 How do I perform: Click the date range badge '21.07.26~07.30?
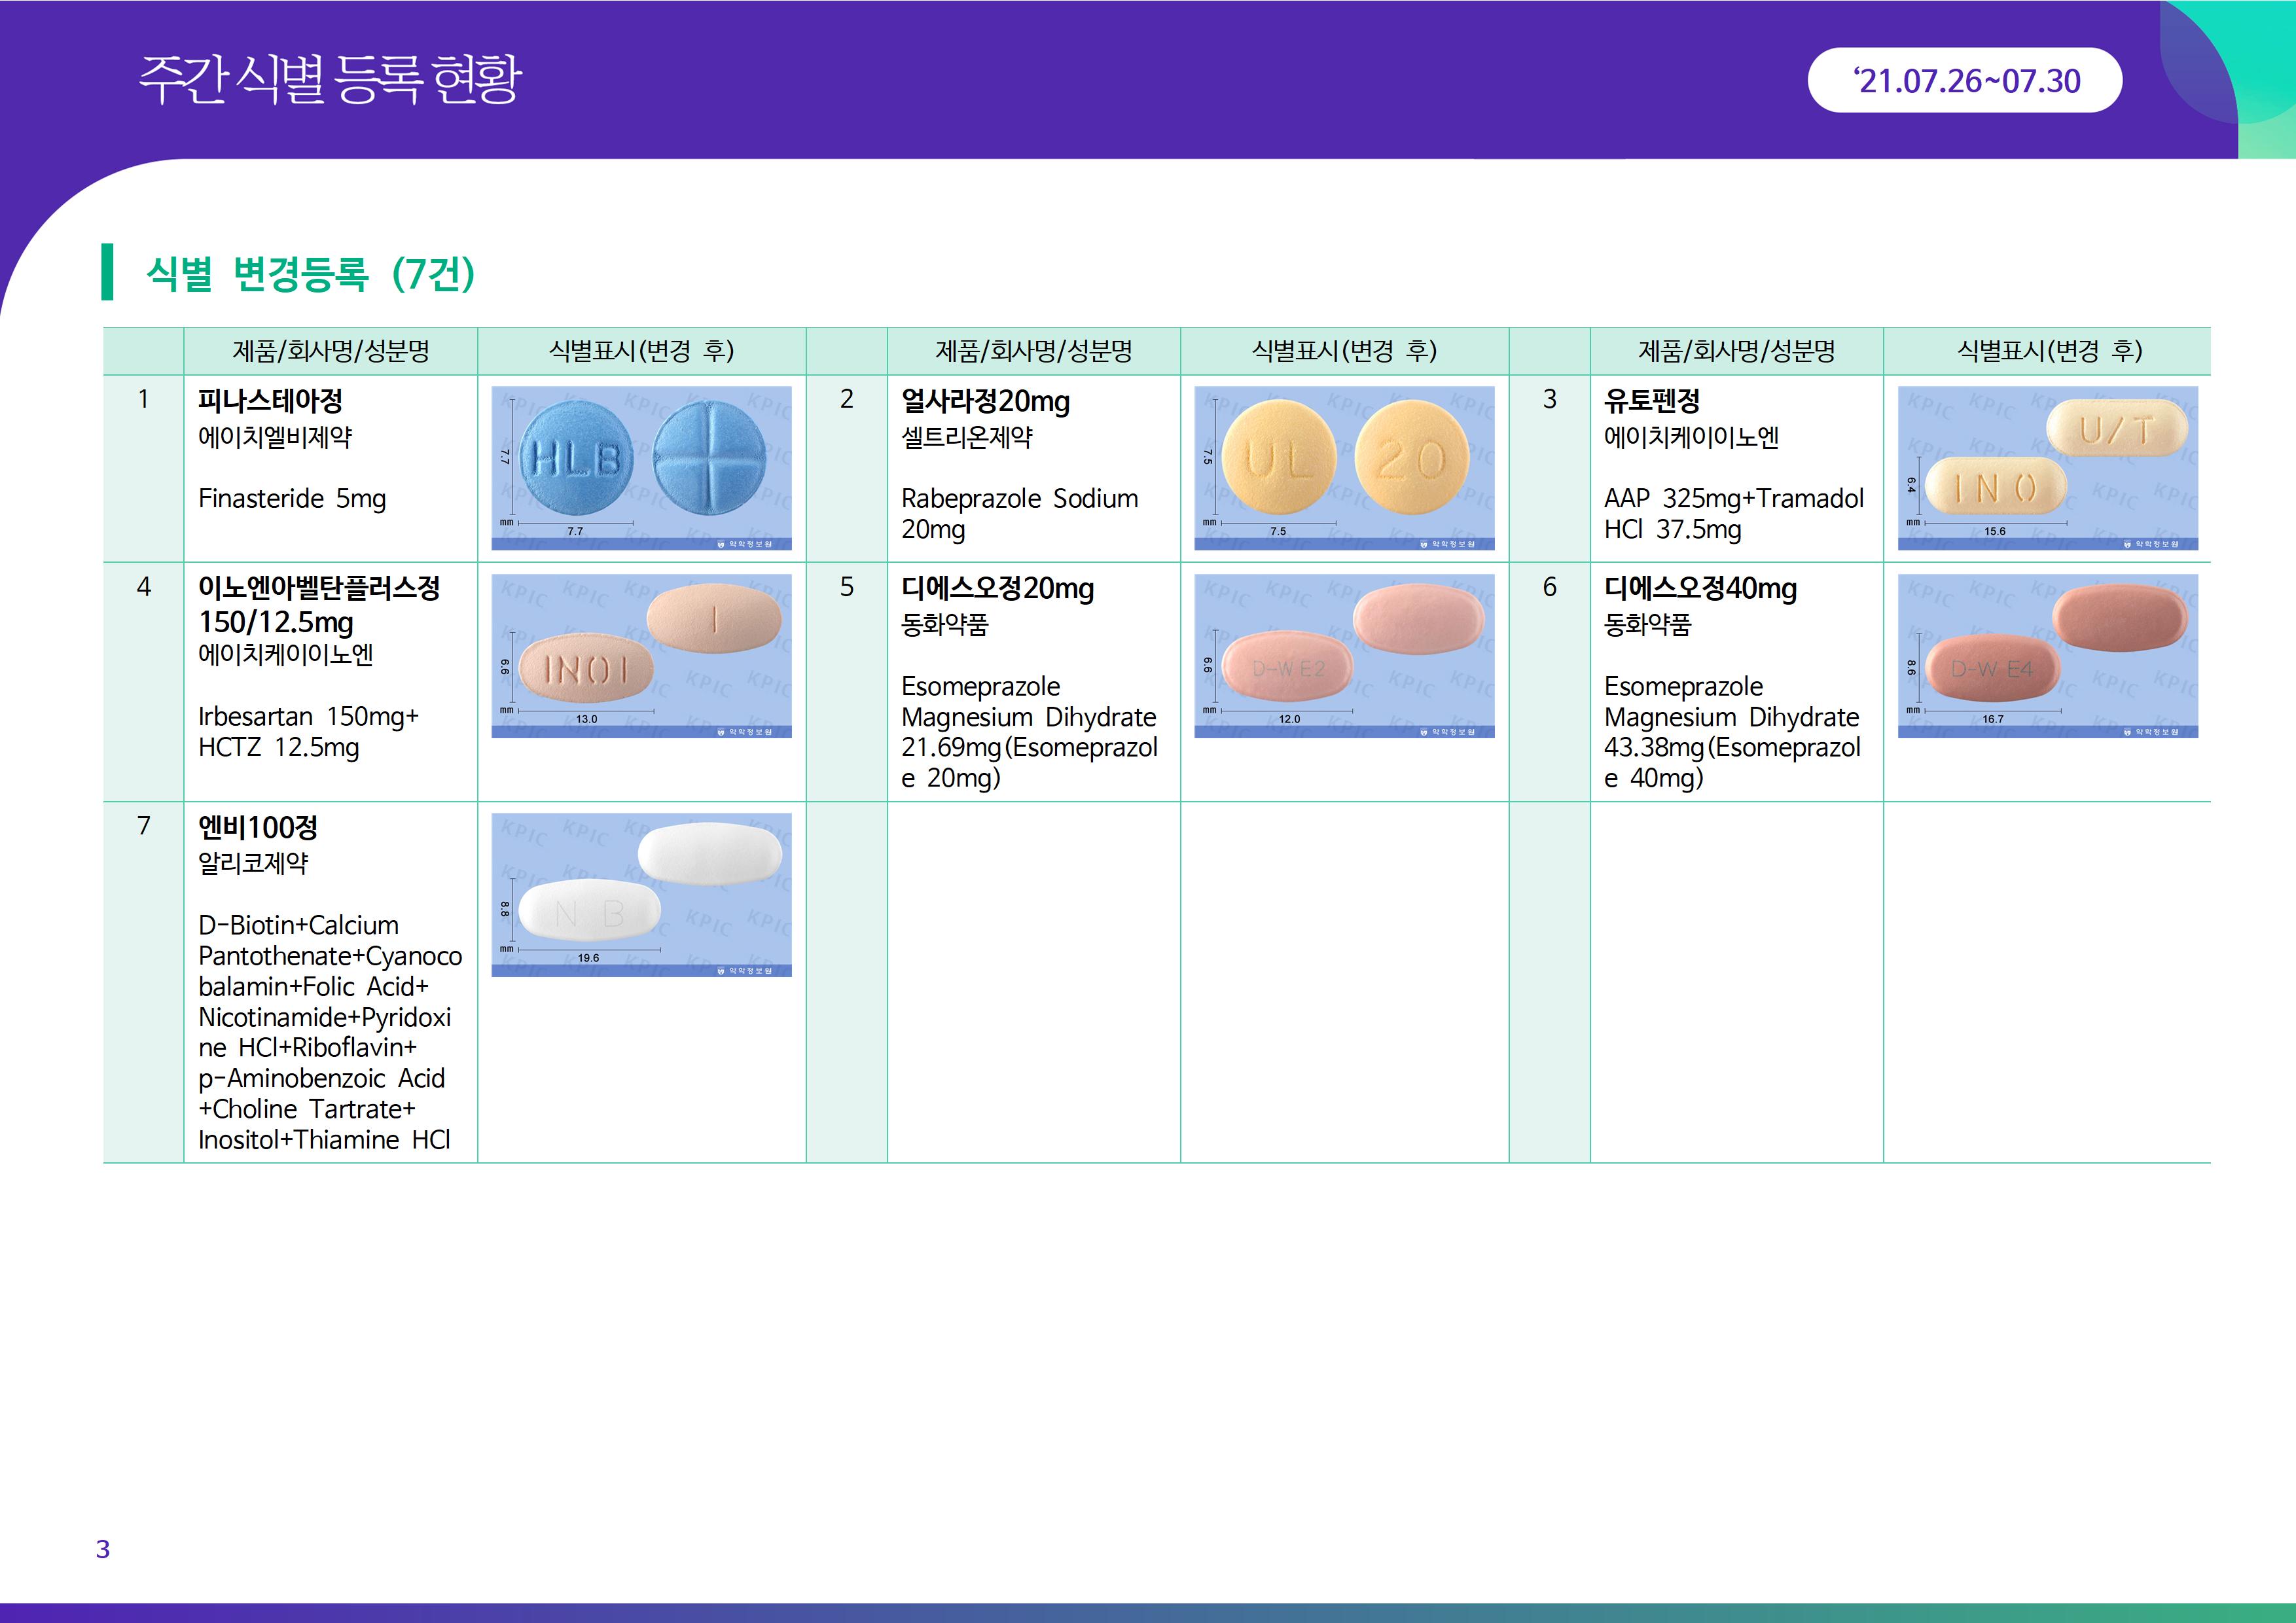click(x=1964, y=80)
